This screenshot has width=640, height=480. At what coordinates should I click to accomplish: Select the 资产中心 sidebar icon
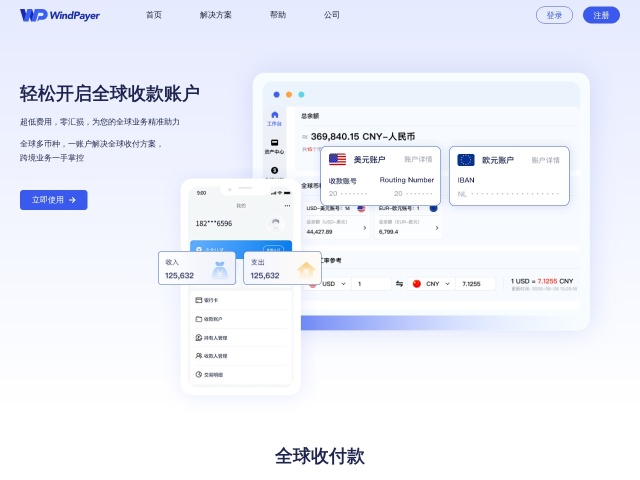pos(274,142)
